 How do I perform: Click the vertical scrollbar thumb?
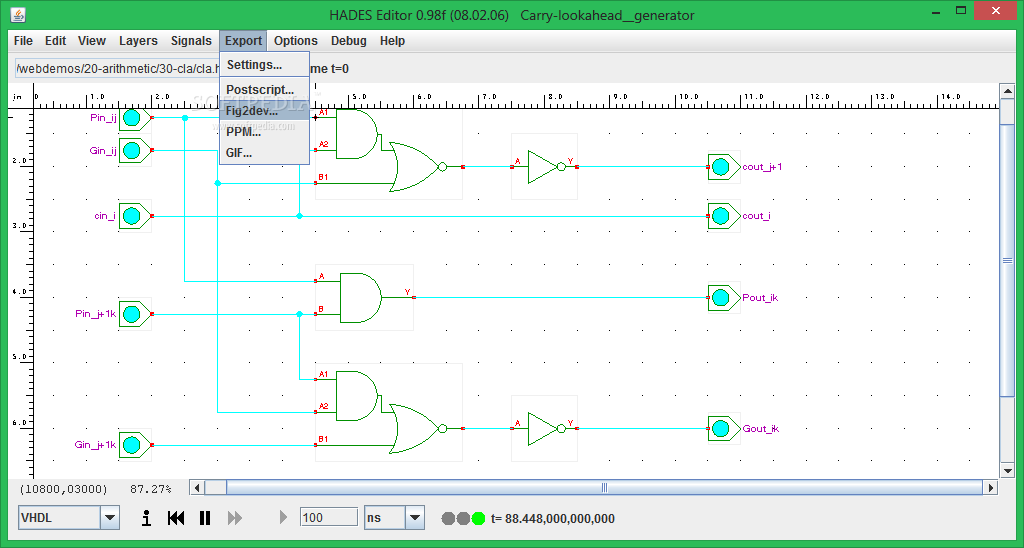(x=1008, y=260)
